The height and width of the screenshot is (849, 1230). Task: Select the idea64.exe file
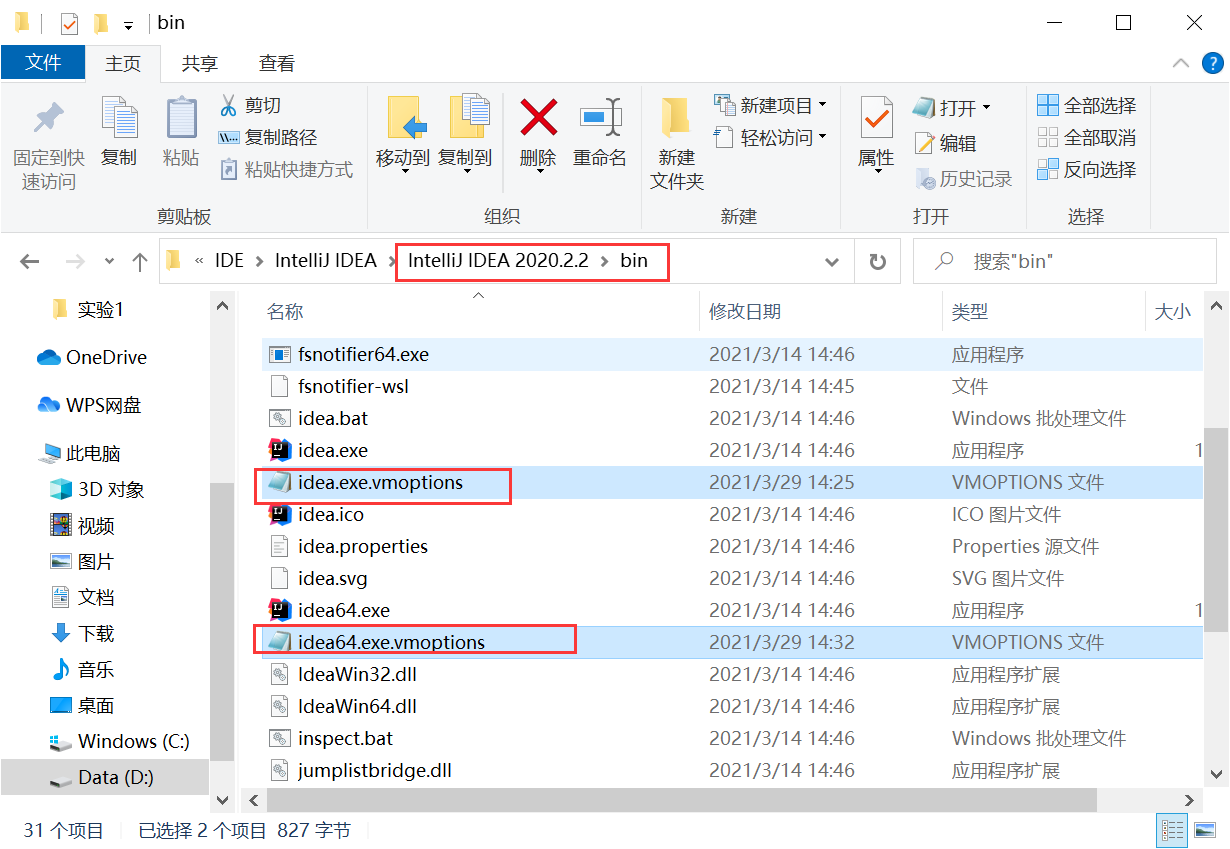[733, 610]
